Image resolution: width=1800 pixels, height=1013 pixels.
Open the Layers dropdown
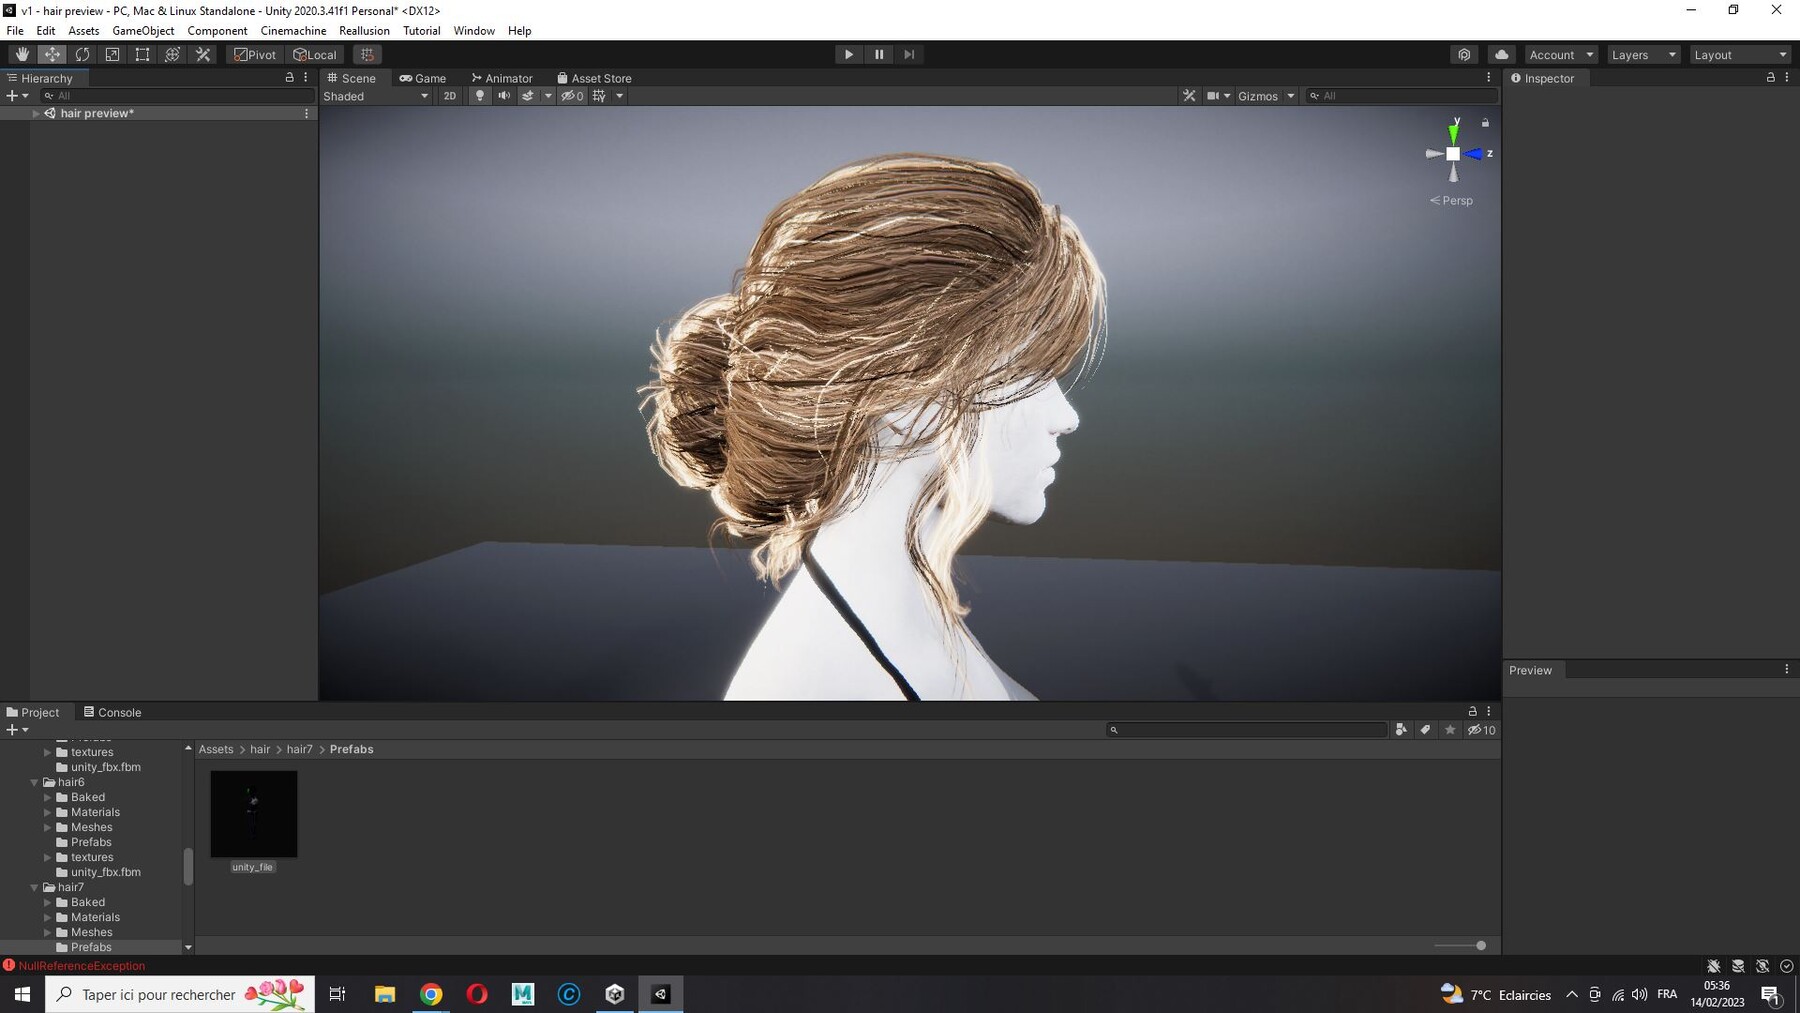click(x=1643, y=54)
